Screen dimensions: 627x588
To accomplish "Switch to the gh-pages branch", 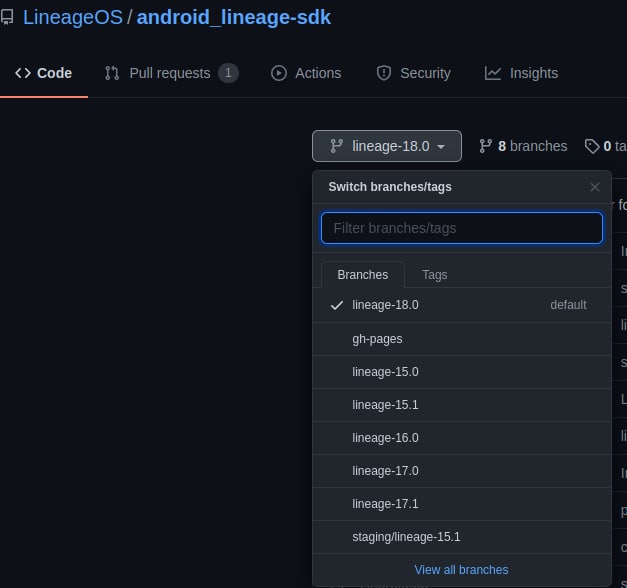I will [x=462, y=339].
